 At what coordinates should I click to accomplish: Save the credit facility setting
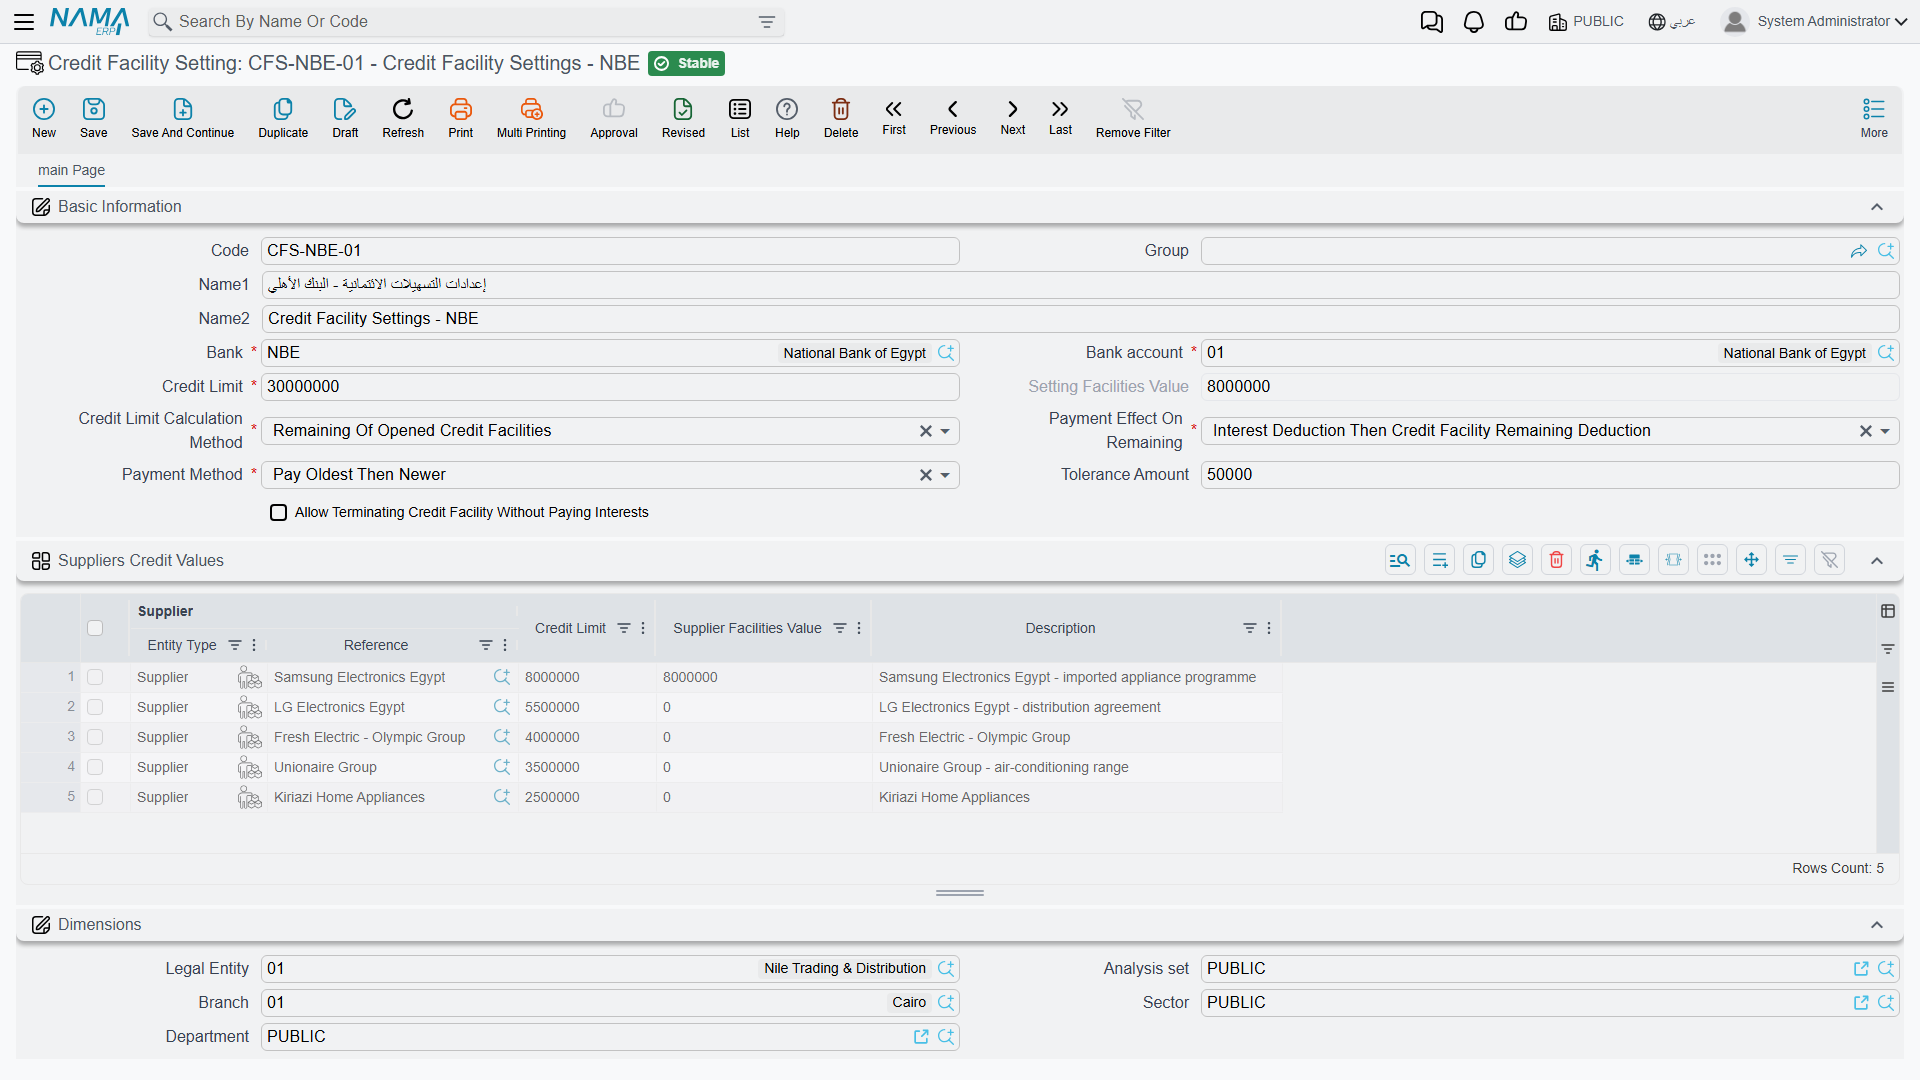click(x=94, y=118)
